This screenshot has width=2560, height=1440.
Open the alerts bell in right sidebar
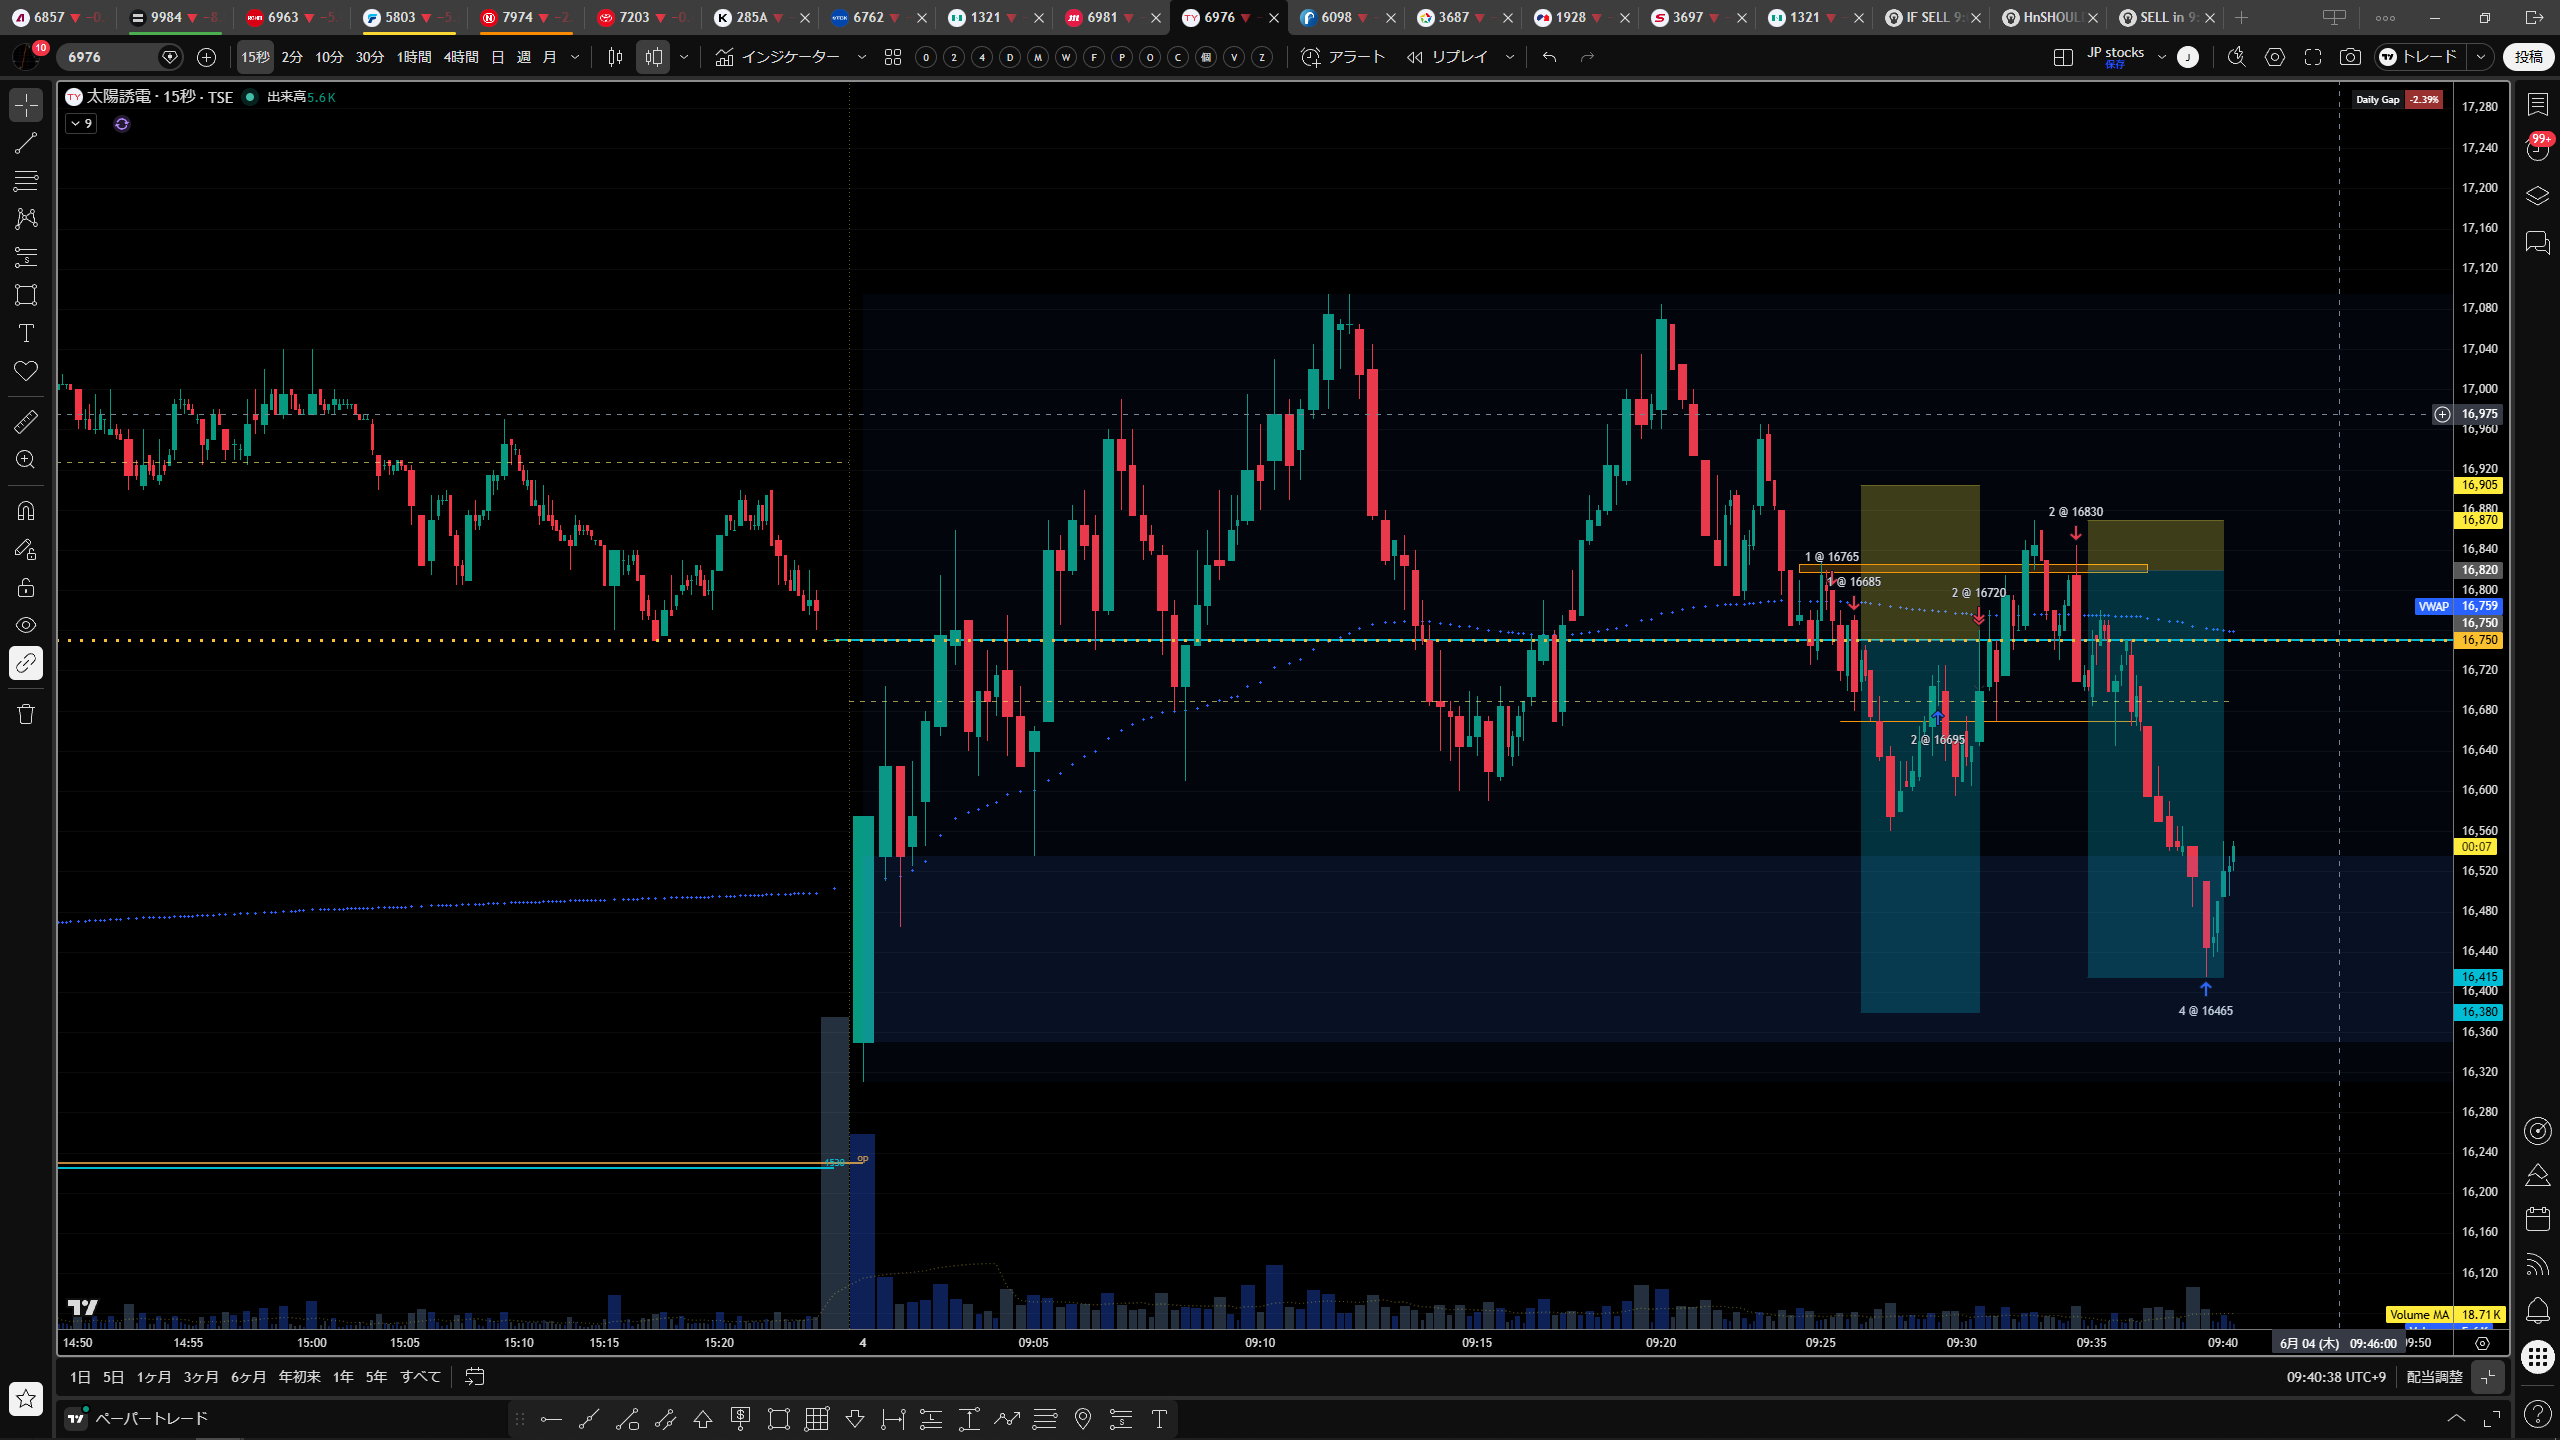(2537, 1310)
